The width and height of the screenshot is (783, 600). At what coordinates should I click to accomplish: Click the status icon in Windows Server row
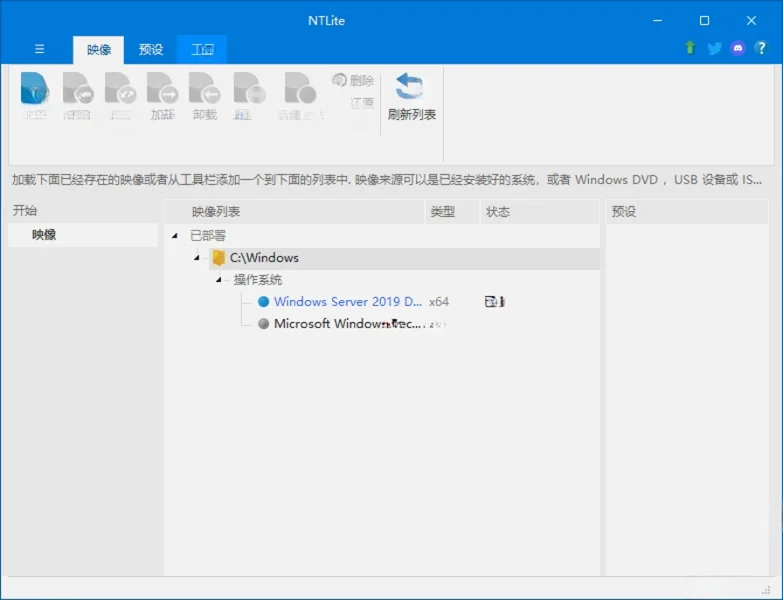coord(494,301)
